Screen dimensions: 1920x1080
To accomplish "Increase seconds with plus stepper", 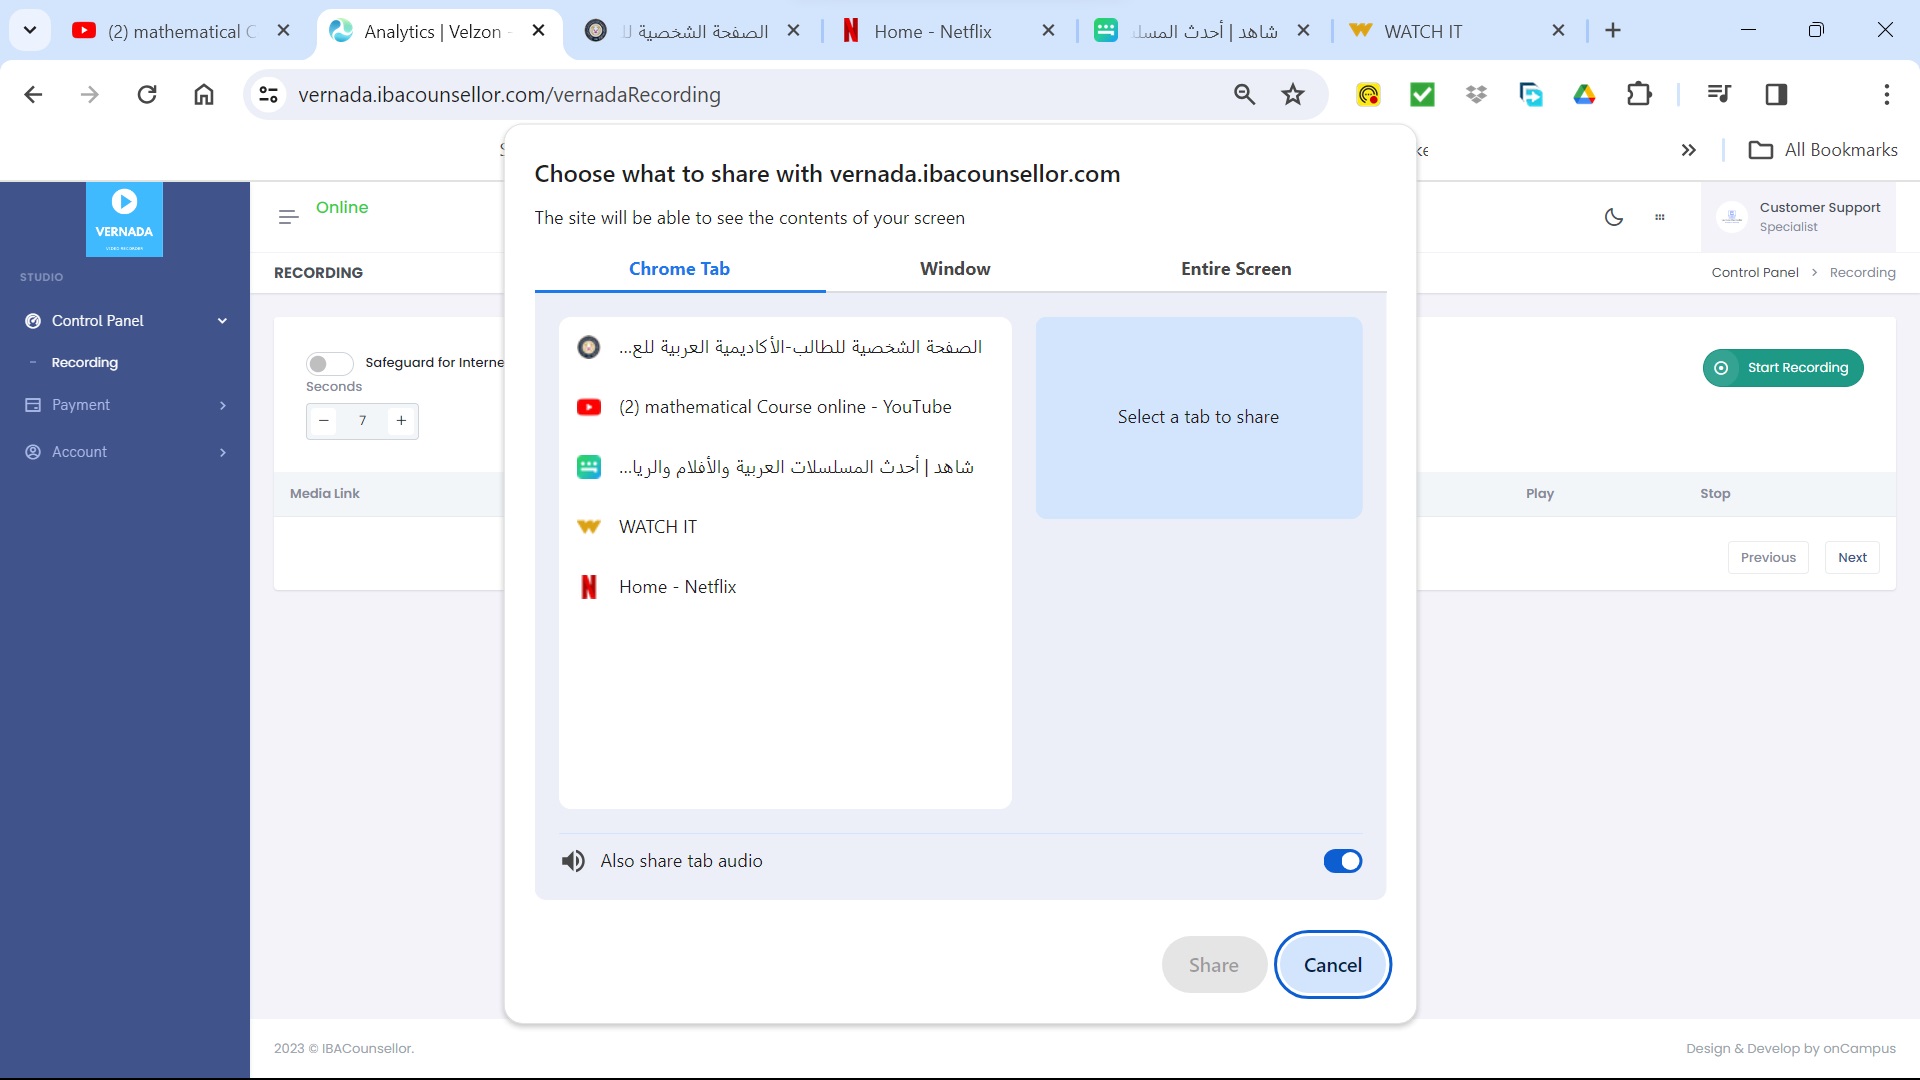I will 401,421.
